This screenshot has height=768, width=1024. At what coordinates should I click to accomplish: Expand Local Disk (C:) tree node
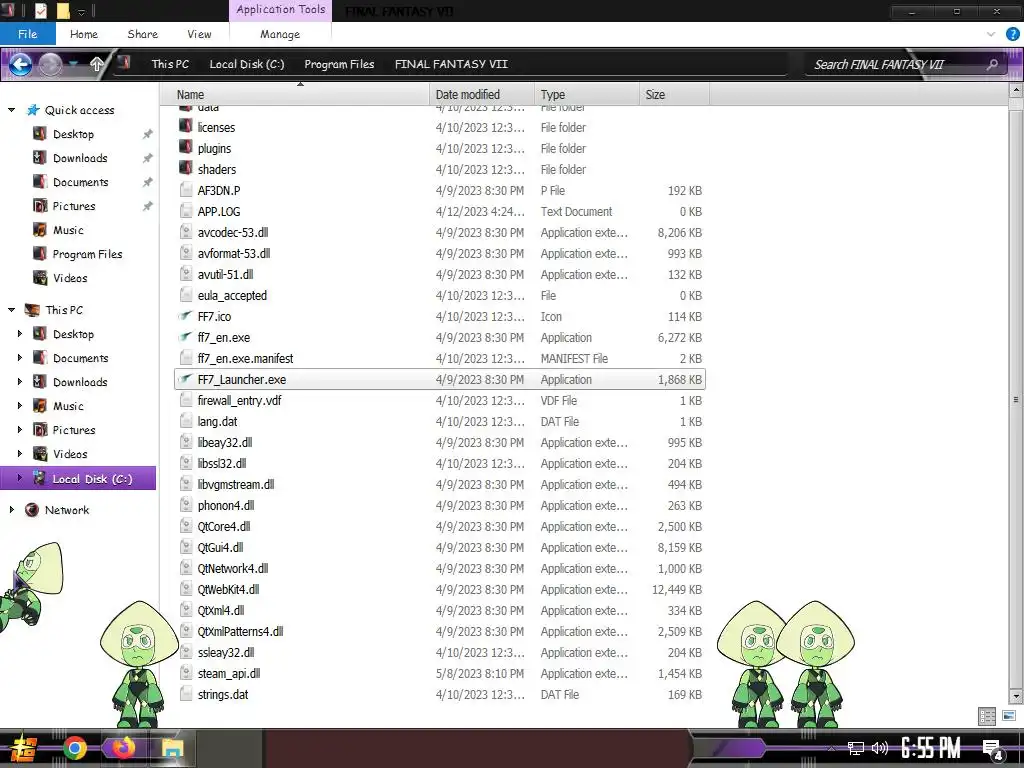[20, 478]
